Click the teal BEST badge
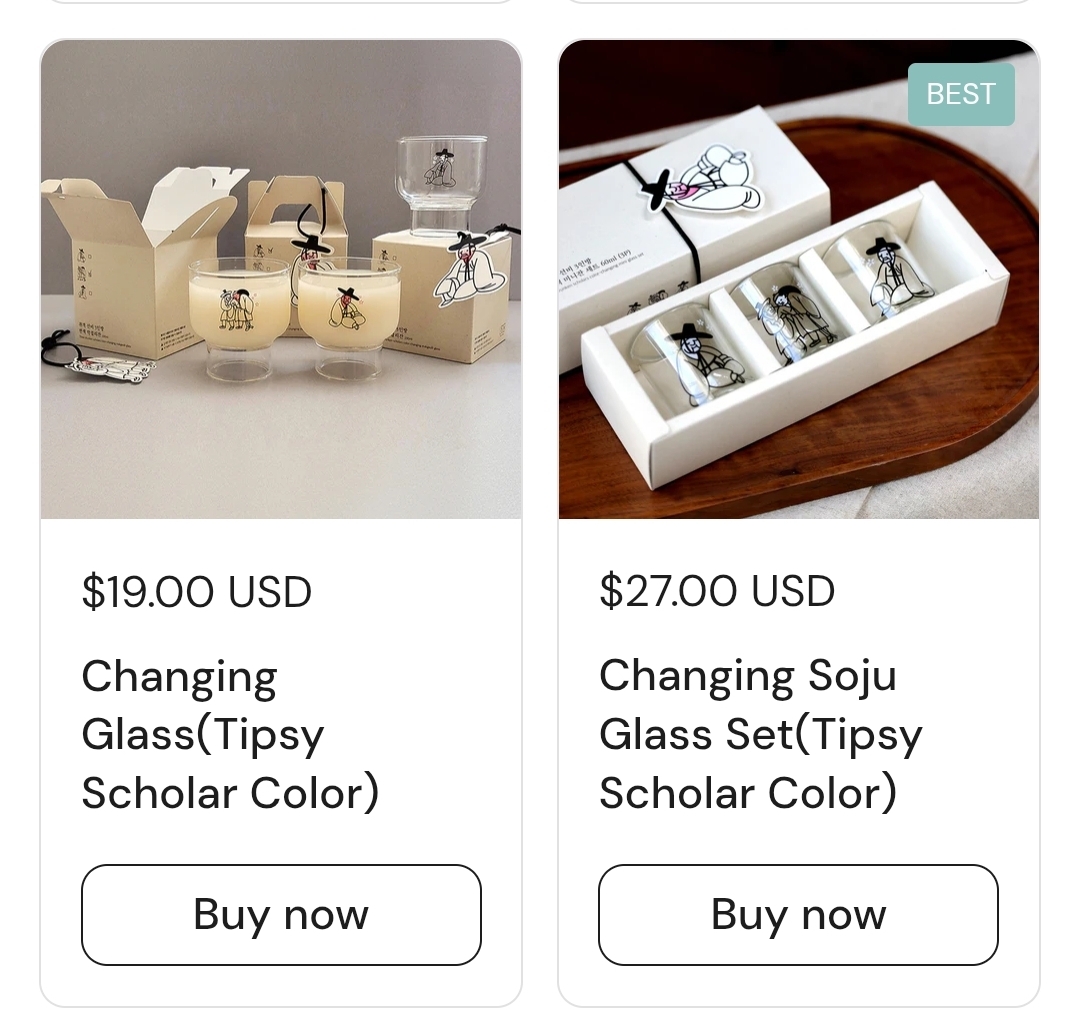1079x1020 pixels. tap(961, 94)
